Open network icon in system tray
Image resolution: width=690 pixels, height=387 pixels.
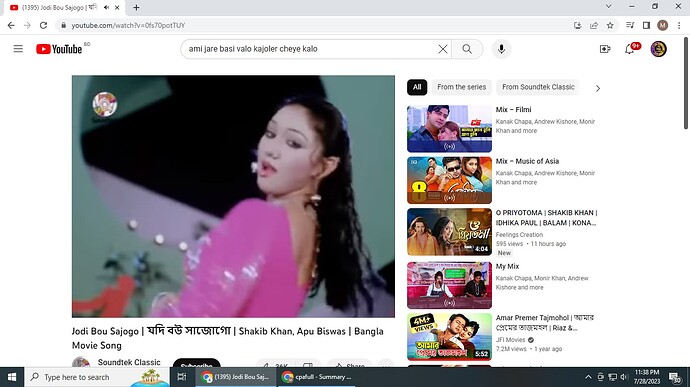(612, 377)
